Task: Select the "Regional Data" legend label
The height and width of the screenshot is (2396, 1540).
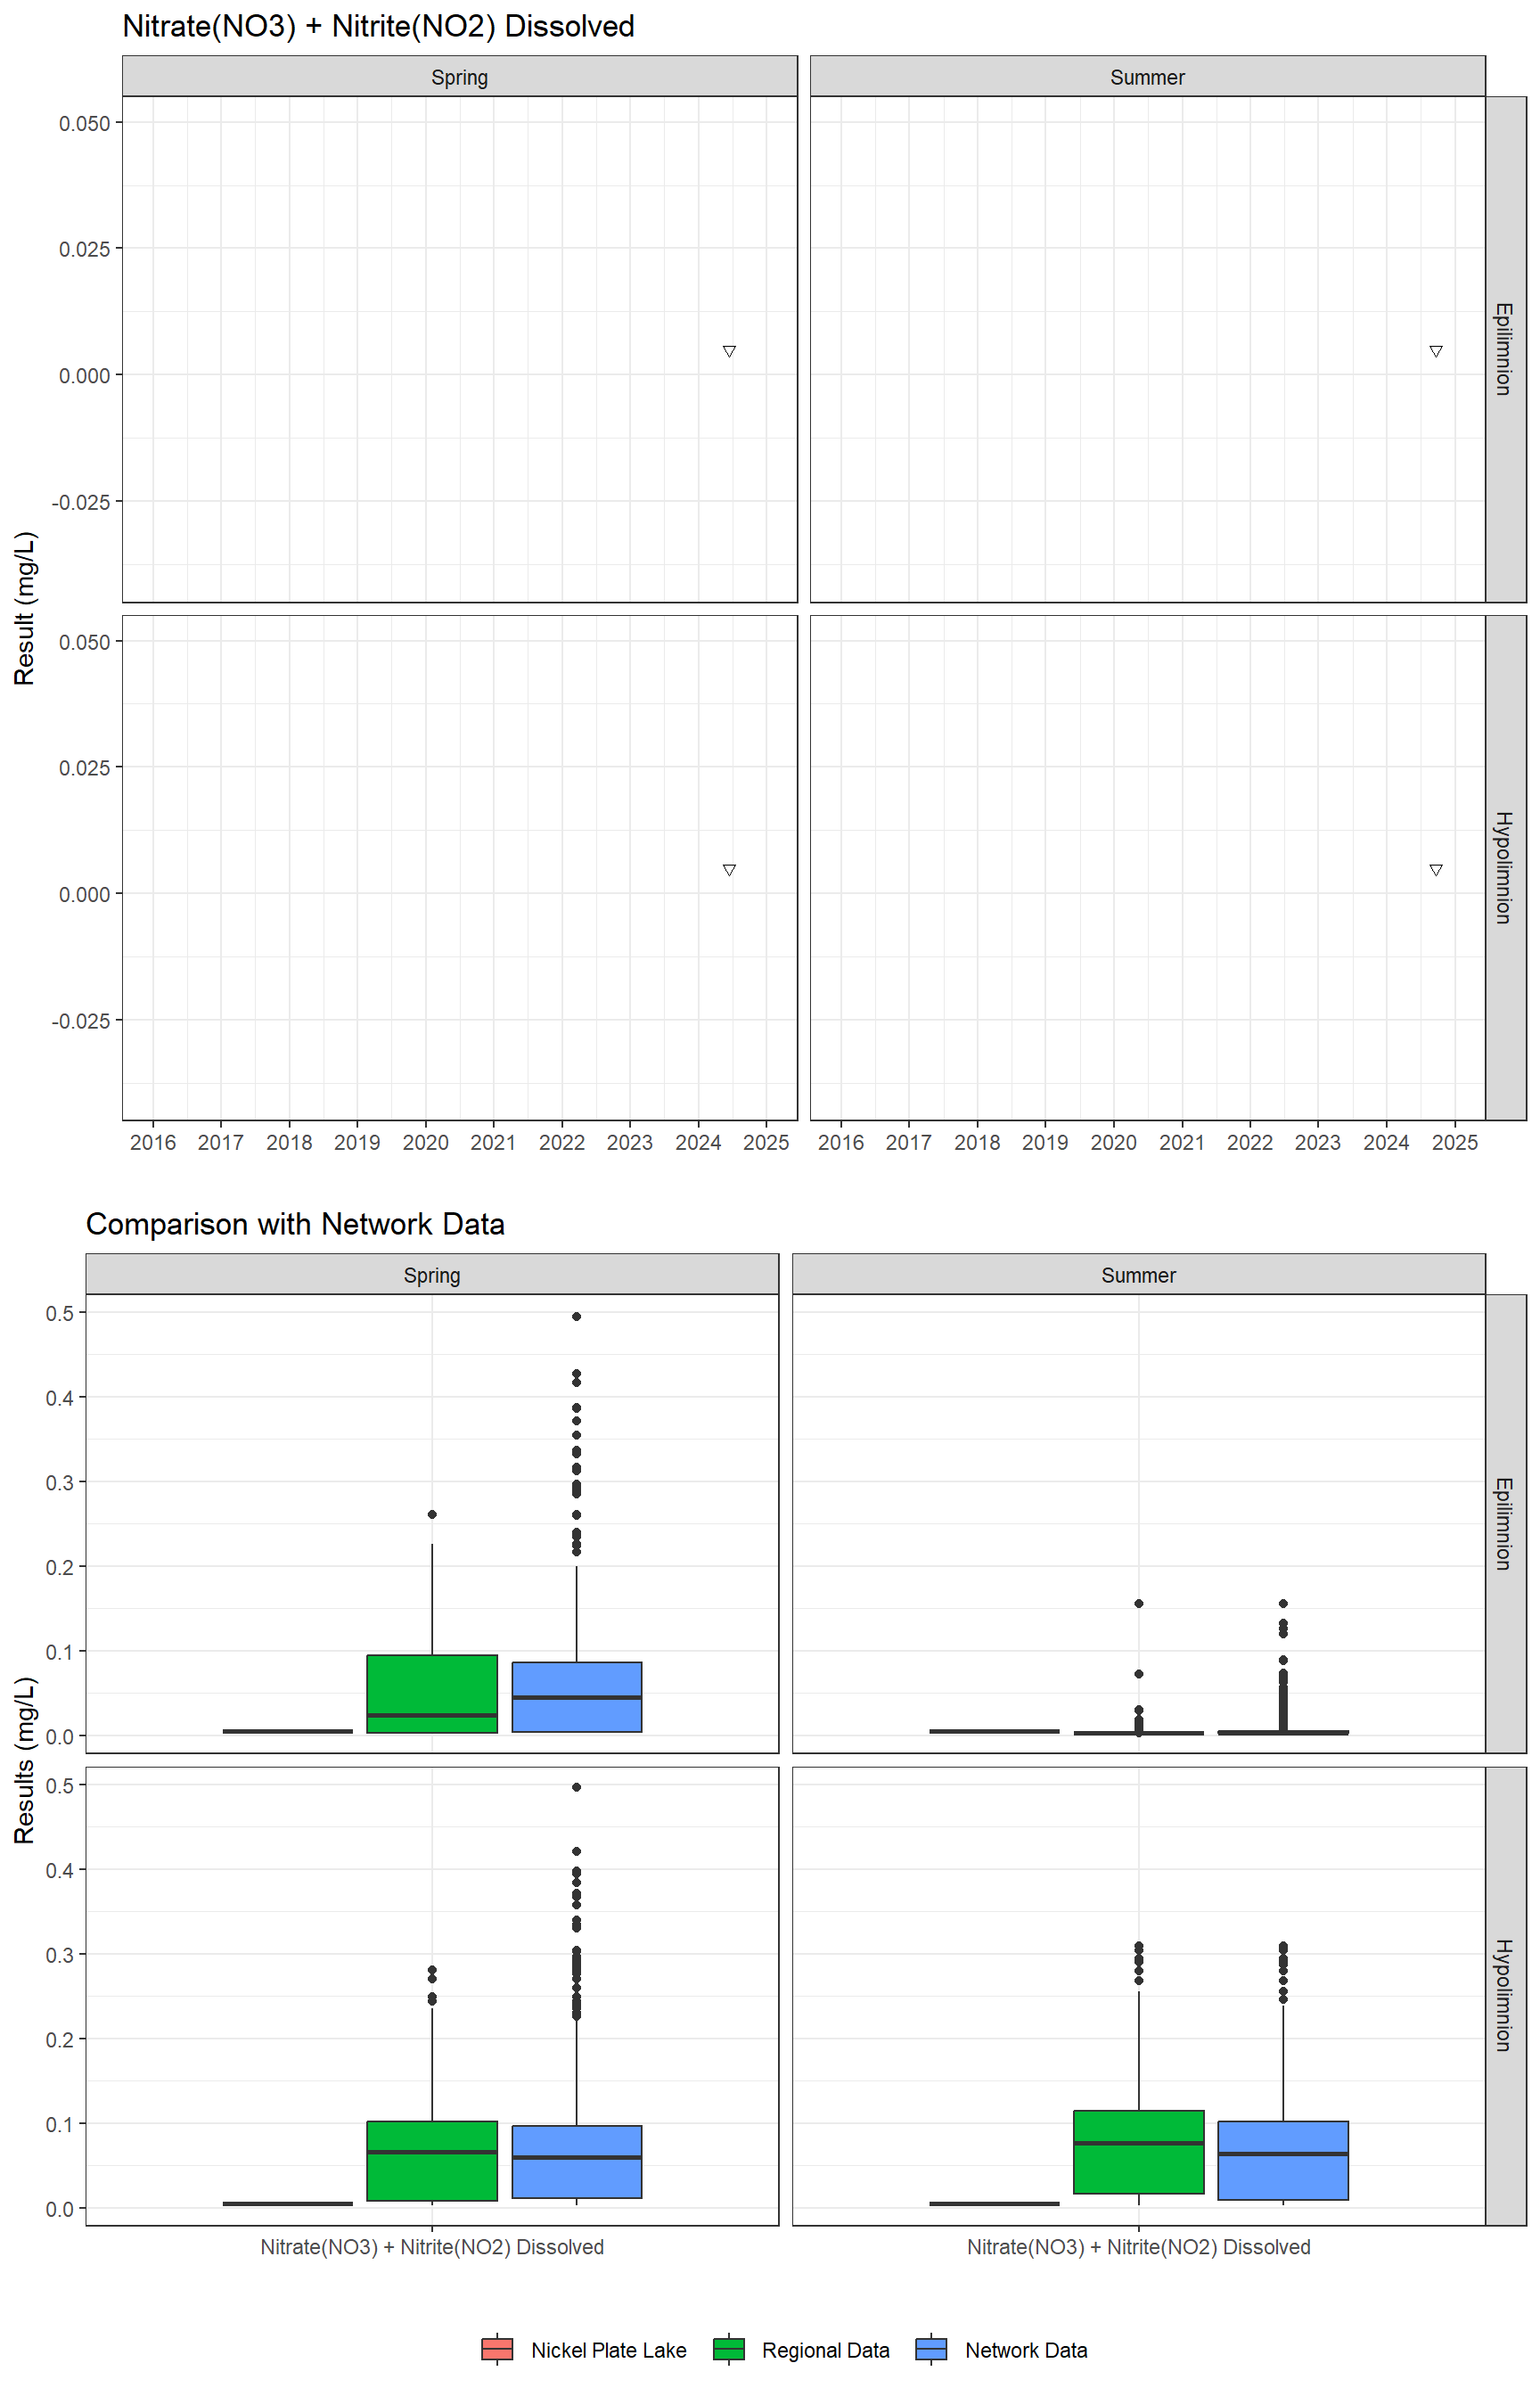Action: pos(825,2350)
